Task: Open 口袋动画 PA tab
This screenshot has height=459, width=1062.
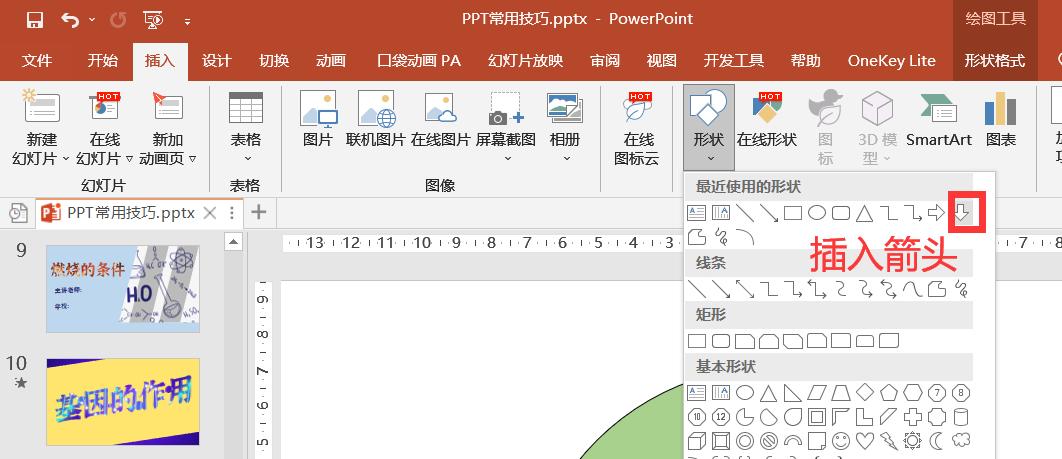Action: pos(419,60)
